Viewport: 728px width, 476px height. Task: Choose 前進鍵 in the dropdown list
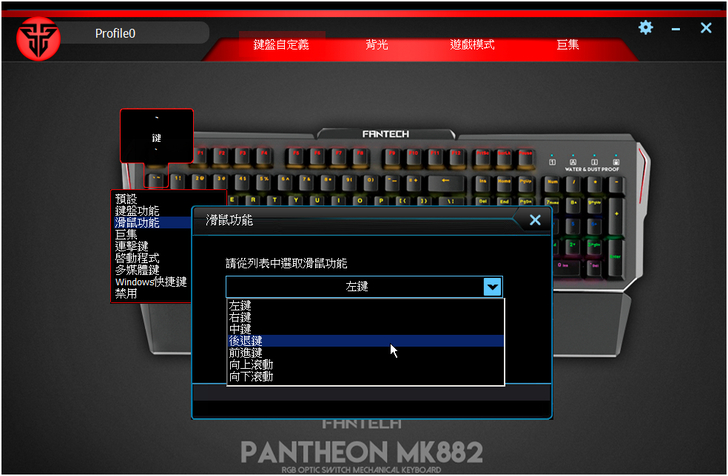246,353
